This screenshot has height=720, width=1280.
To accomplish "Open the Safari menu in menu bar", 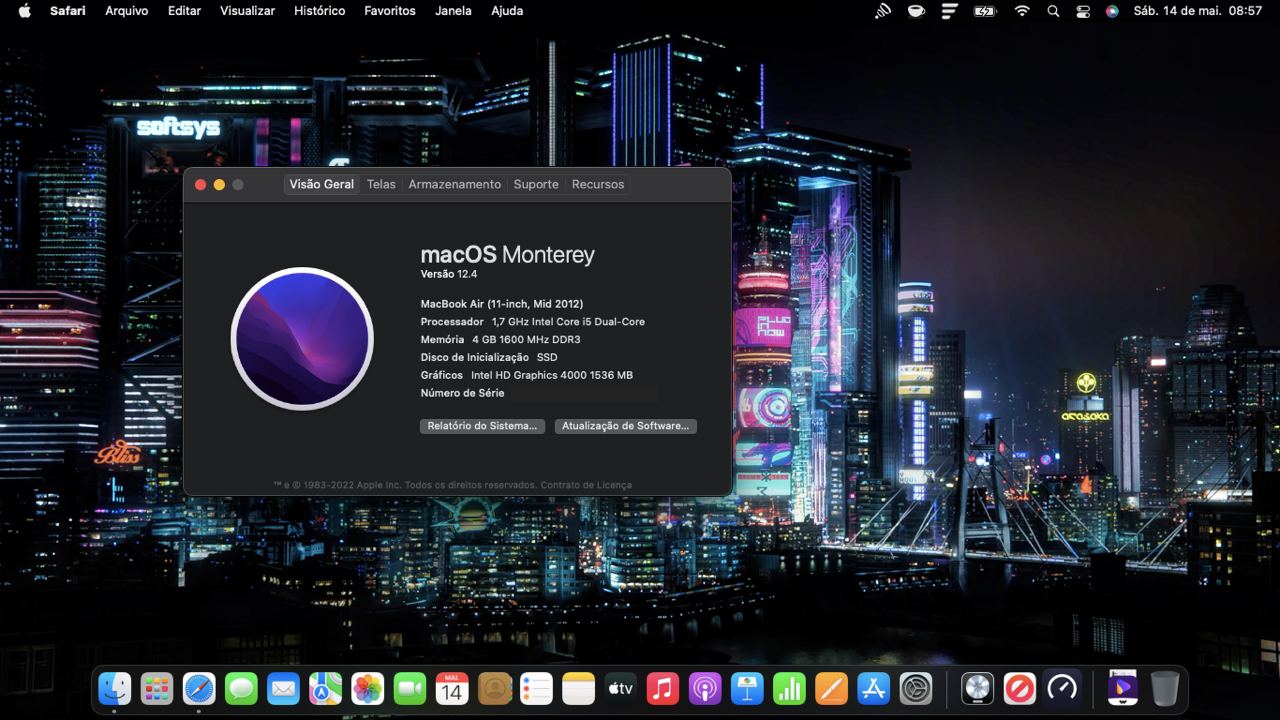I will [x=68, y=11].
